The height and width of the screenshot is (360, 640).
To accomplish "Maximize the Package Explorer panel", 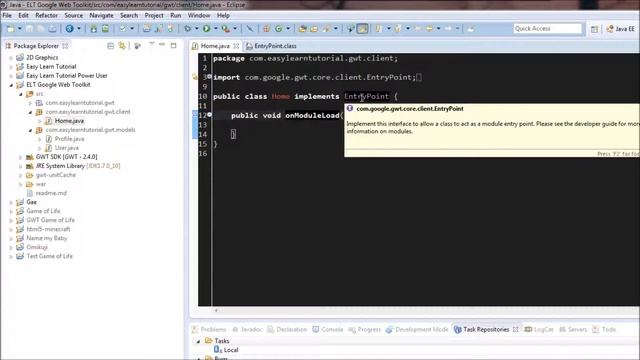I will [173, 45].
